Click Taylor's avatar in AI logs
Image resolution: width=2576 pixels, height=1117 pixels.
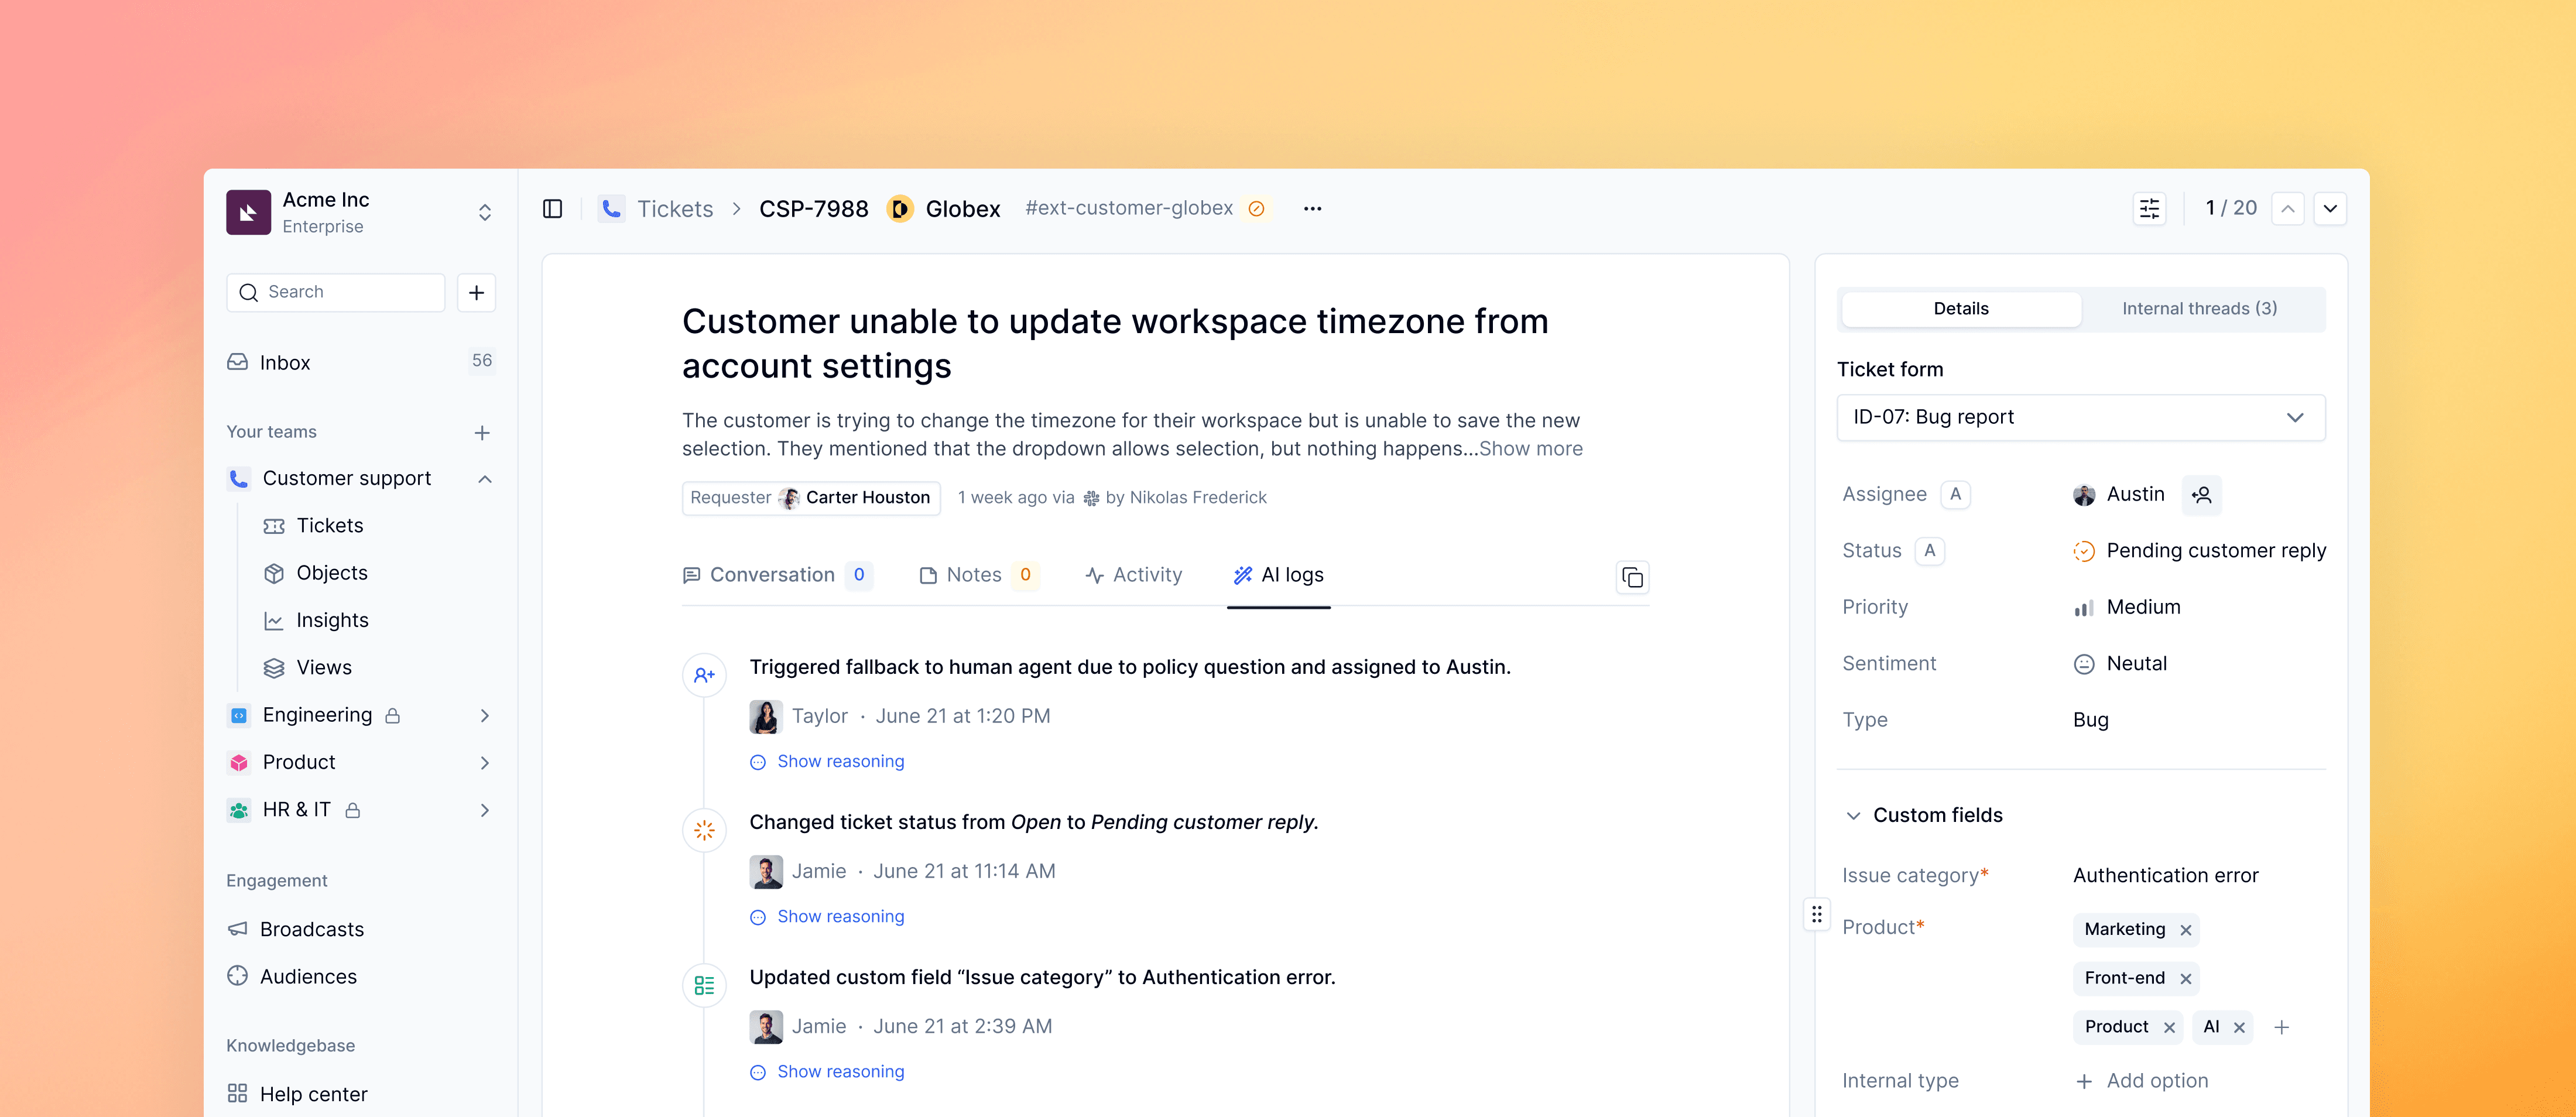click(766, 716)
